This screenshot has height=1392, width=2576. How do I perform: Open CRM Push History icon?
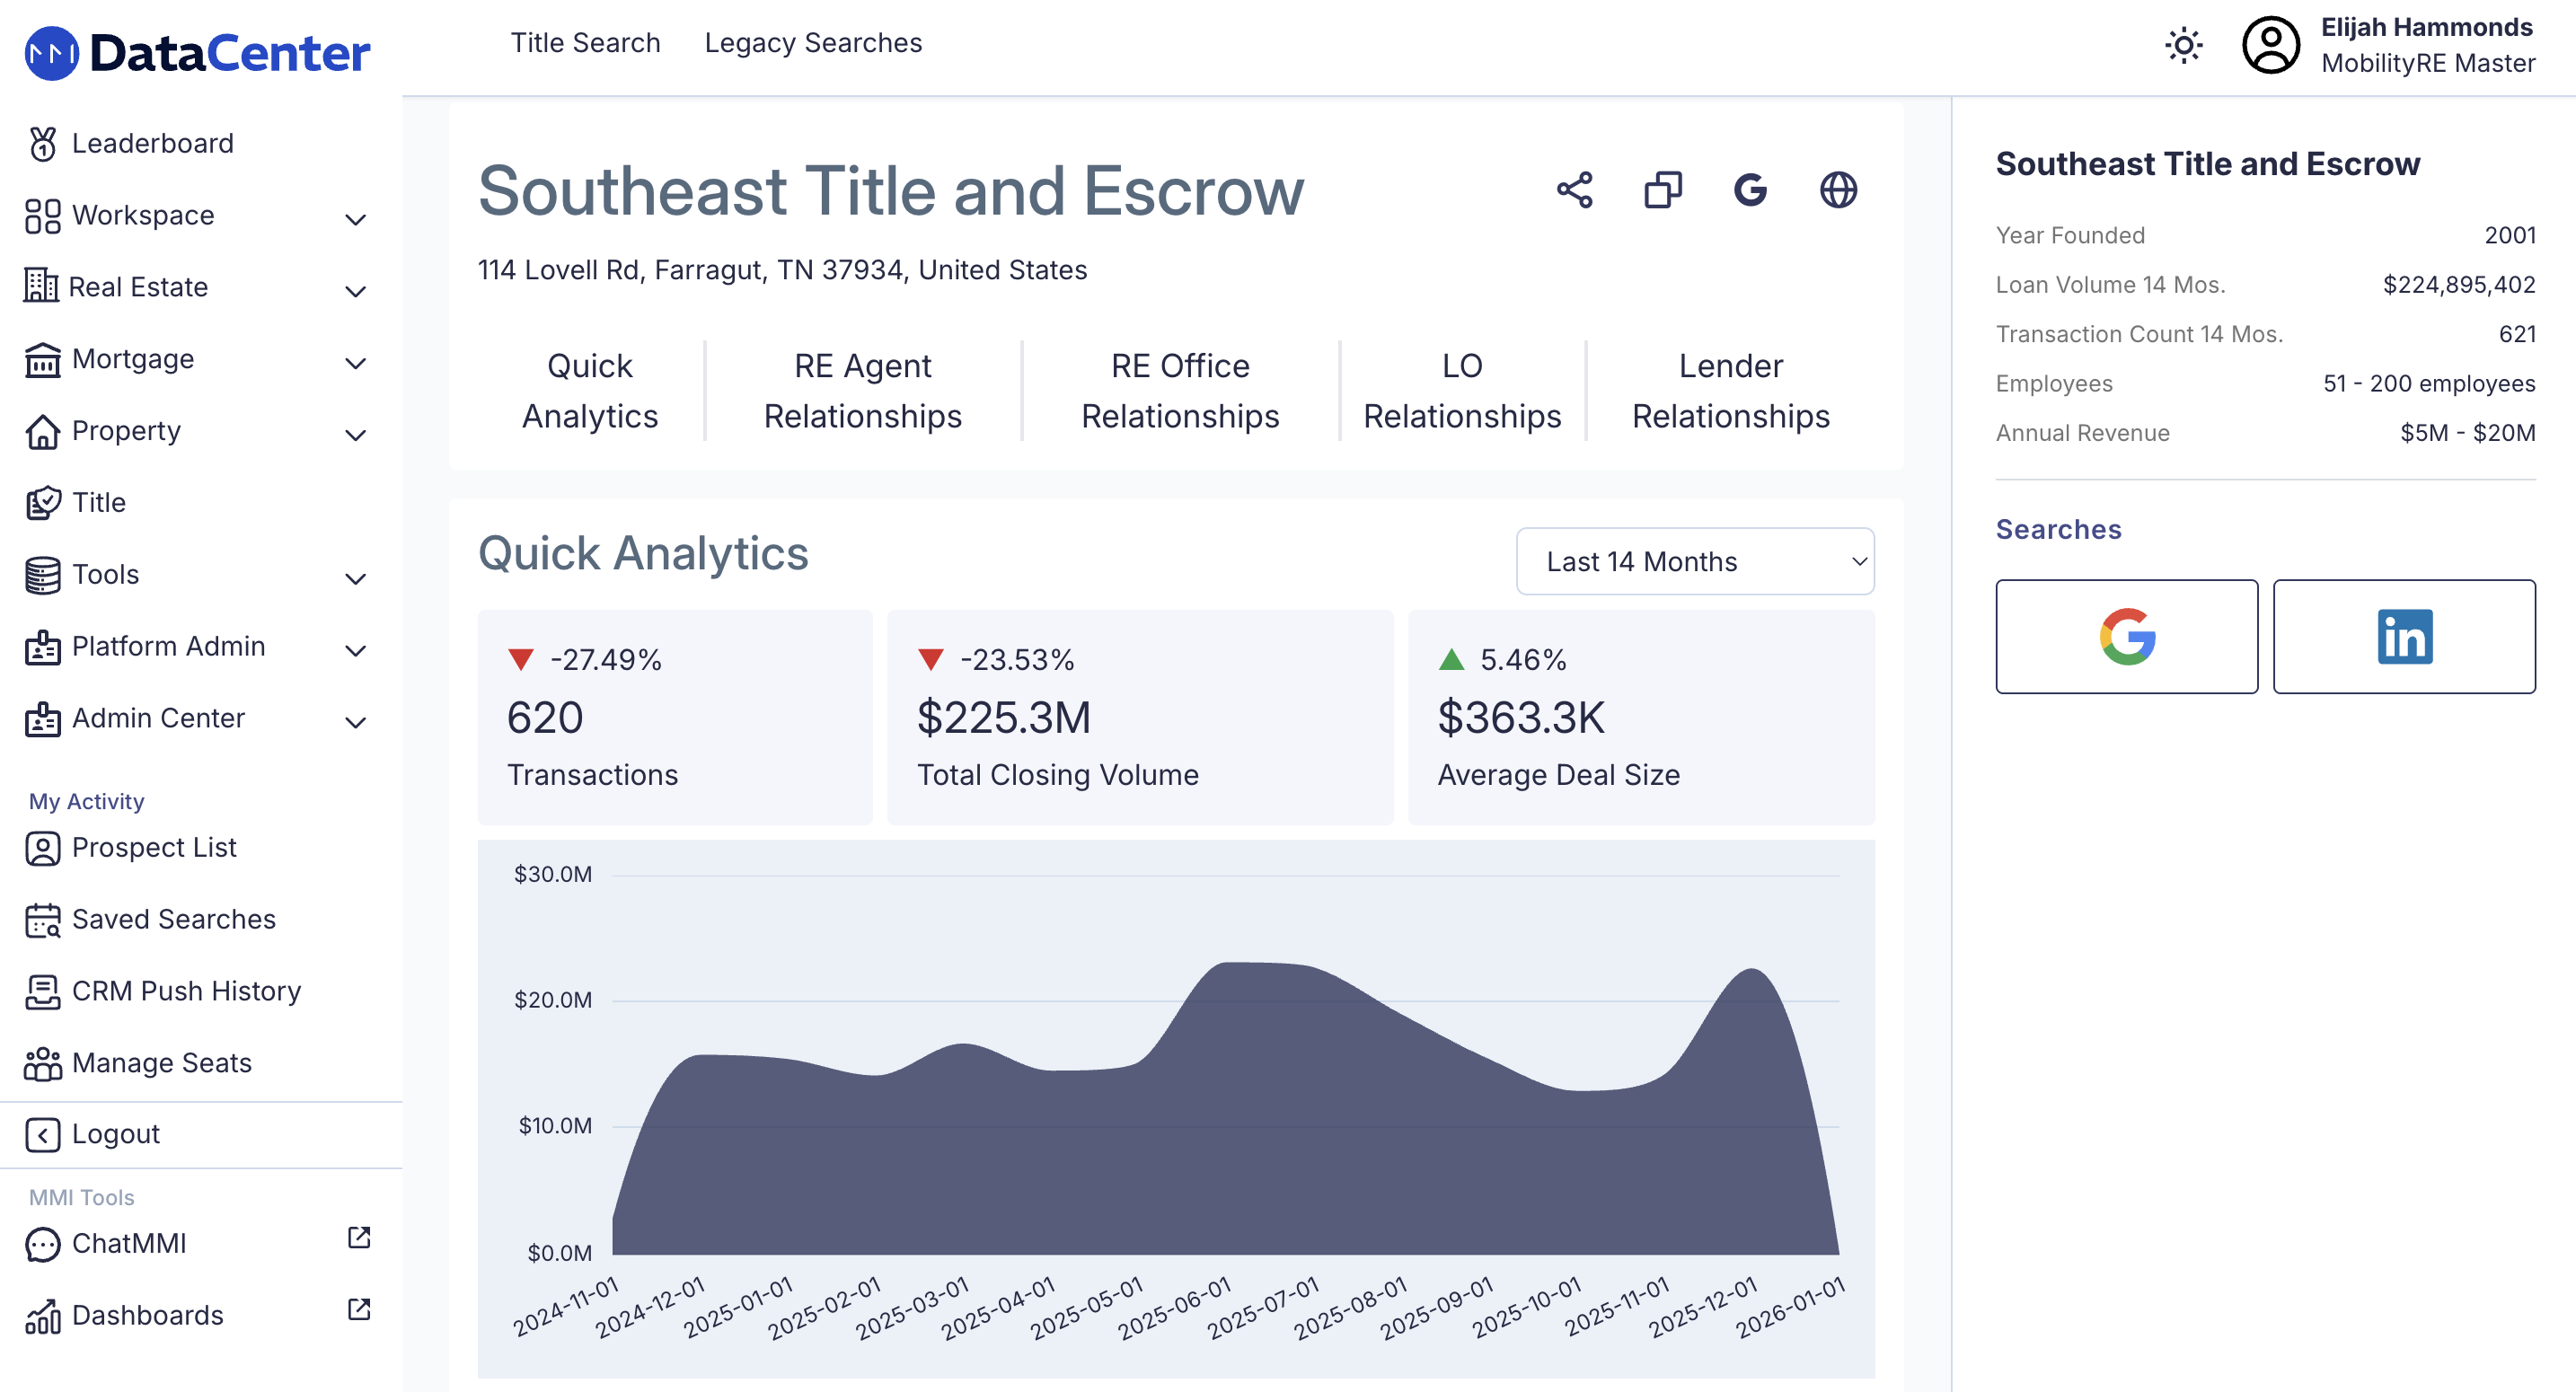(43, 992)
